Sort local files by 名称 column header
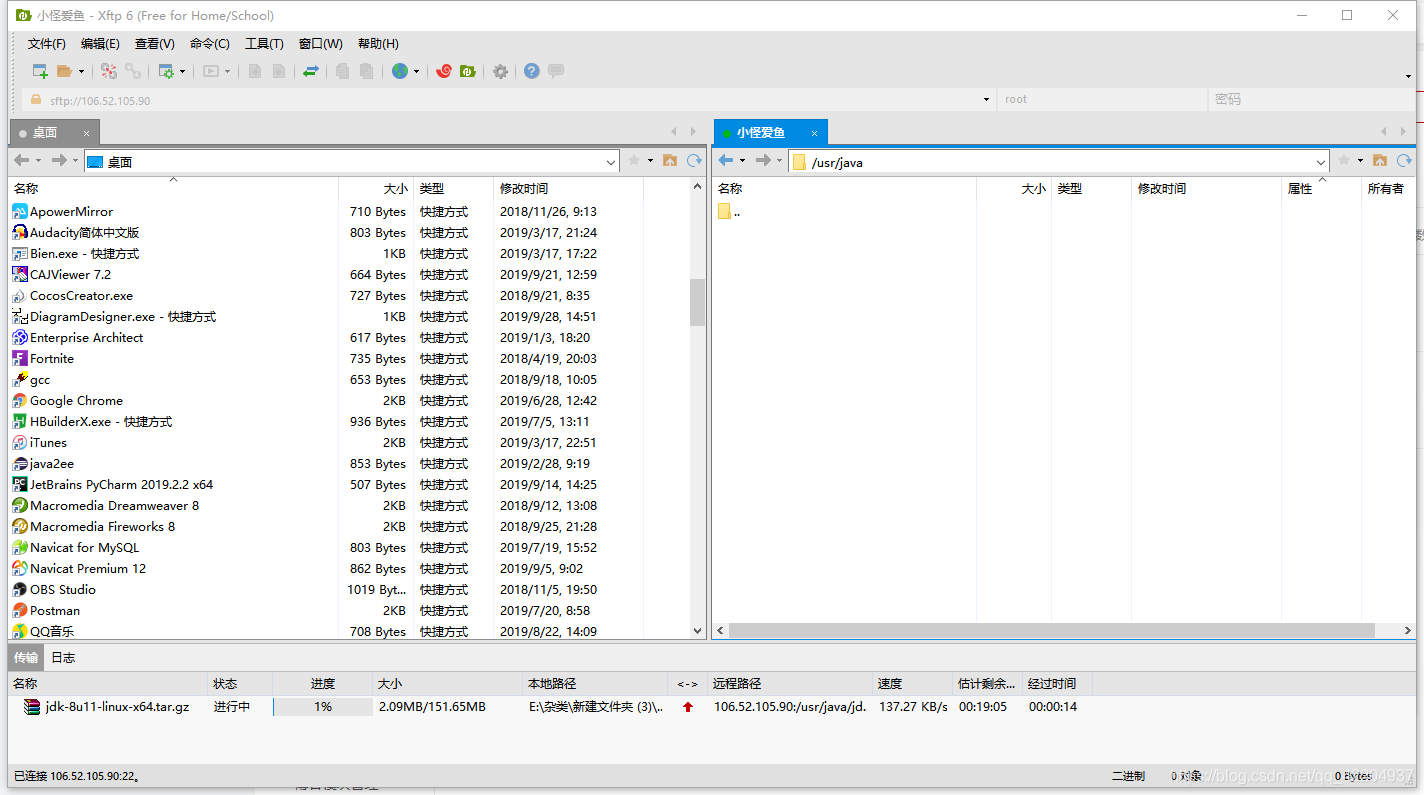The image size is (1424, 795). tap(174, 188)
